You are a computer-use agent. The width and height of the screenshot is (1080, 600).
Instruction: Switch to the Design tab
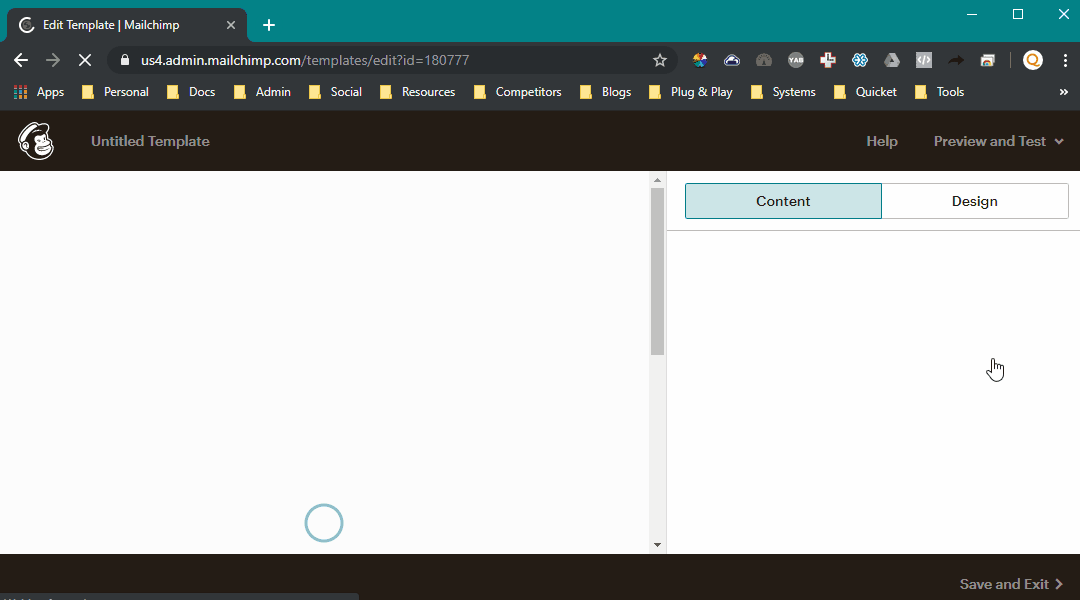(975, 201)
